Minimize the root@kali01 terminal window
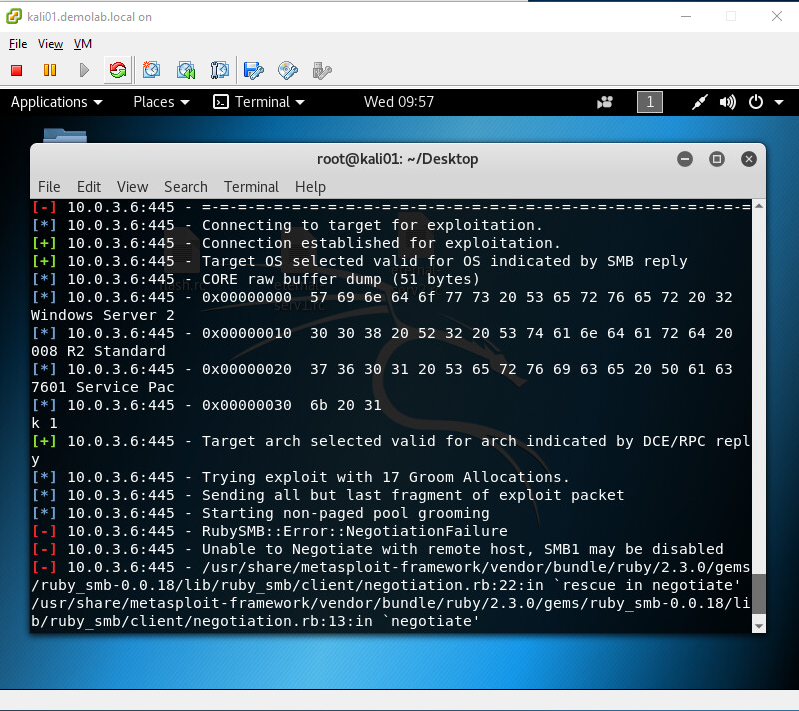Viewport: 799px width, 711px height. 685,159
